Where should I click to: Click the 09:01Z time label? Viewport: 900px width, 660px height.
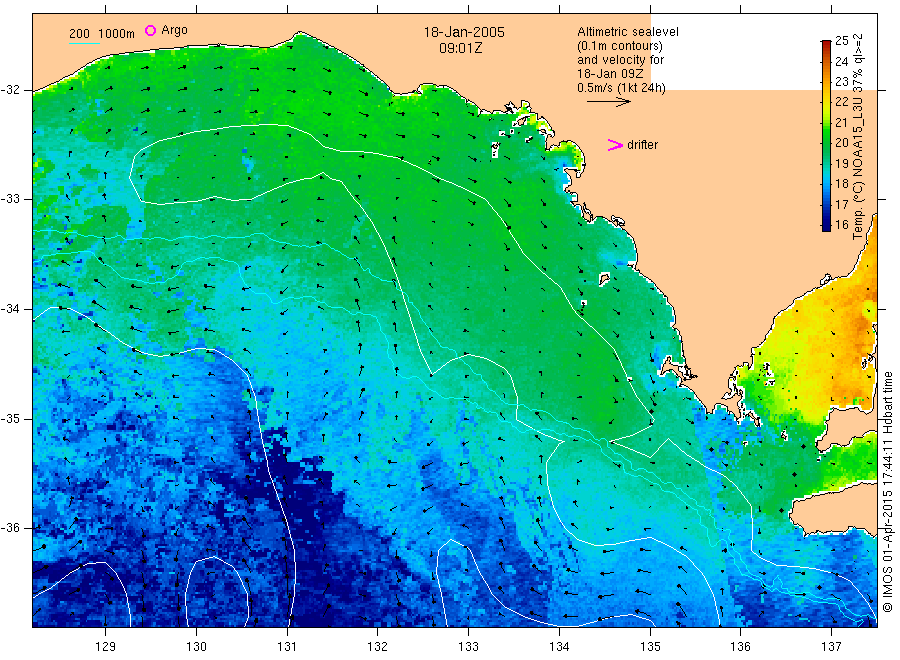click(x=460, y=48)
